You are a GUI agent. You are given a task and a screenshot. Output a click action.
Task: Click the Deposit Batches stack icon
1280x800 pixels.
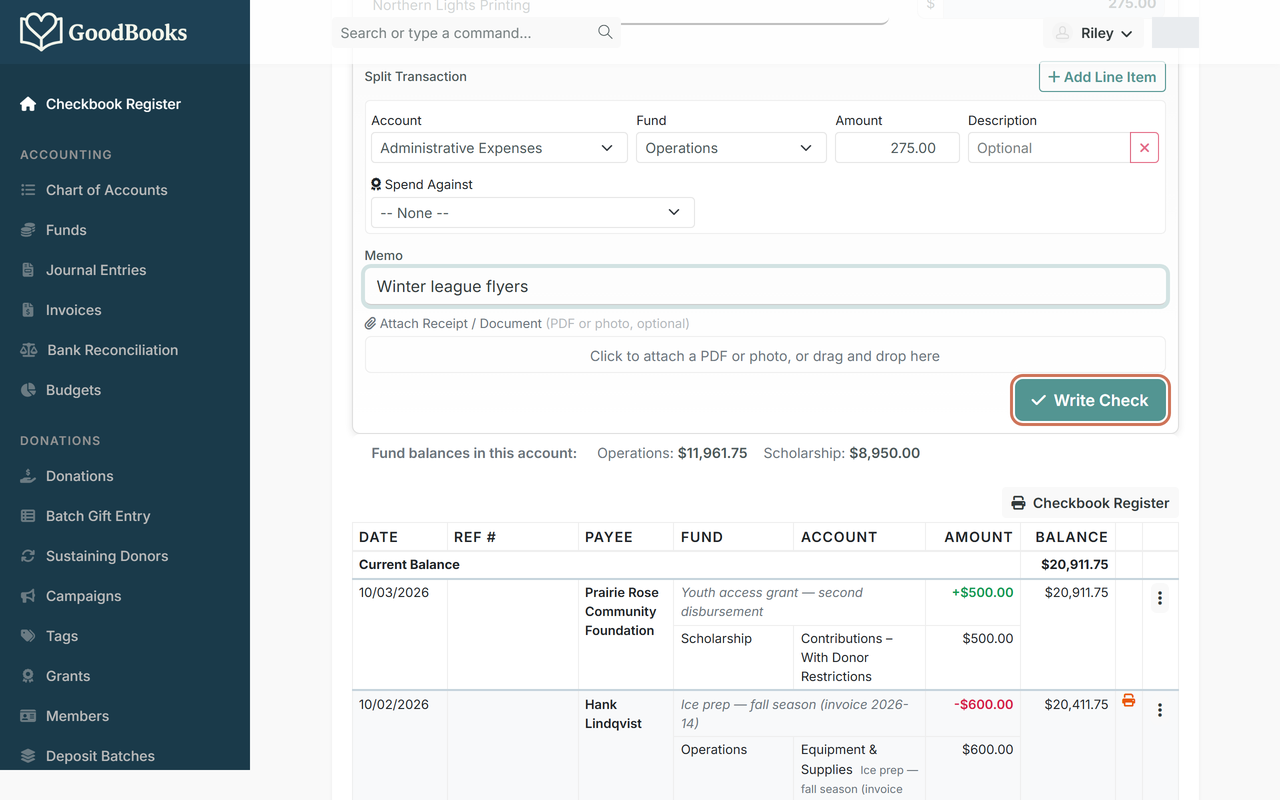click(28, 756)
